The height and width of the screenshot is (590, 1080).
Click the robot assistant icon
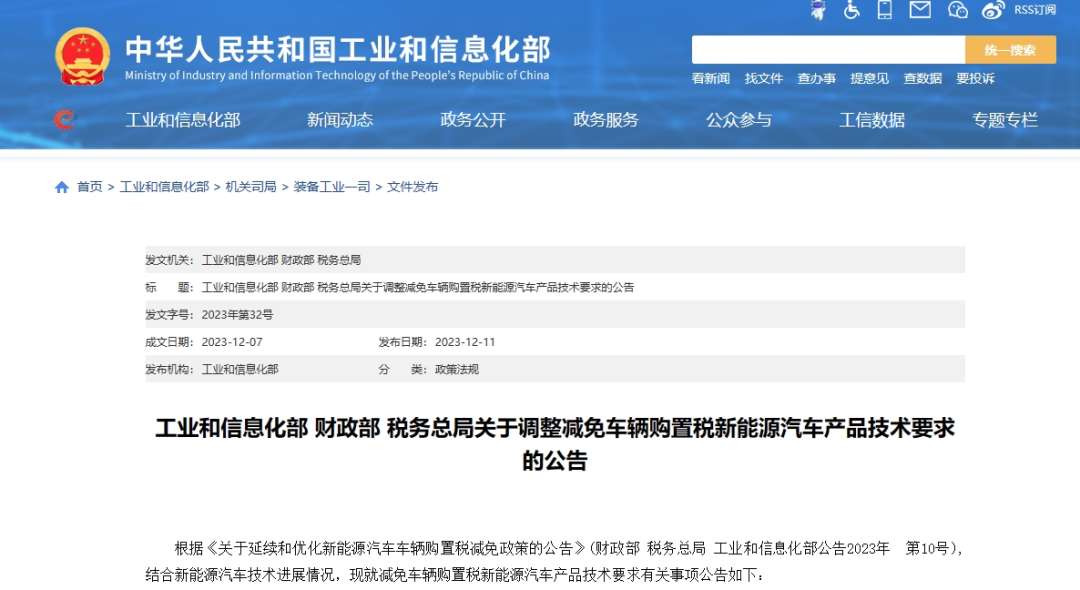819,10
